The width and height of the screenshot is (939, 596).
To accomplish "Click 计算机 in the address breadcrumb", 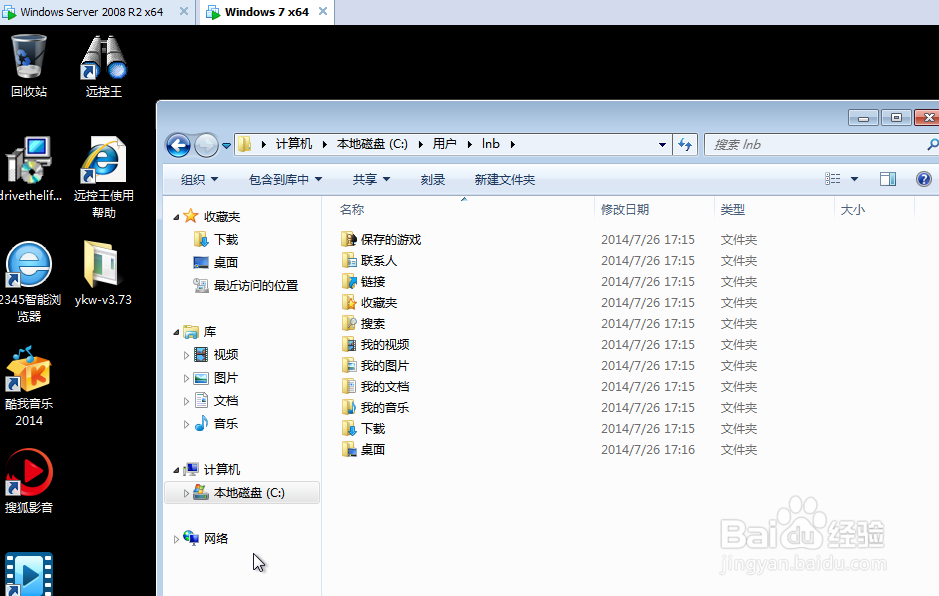I will tap(293, 144).
